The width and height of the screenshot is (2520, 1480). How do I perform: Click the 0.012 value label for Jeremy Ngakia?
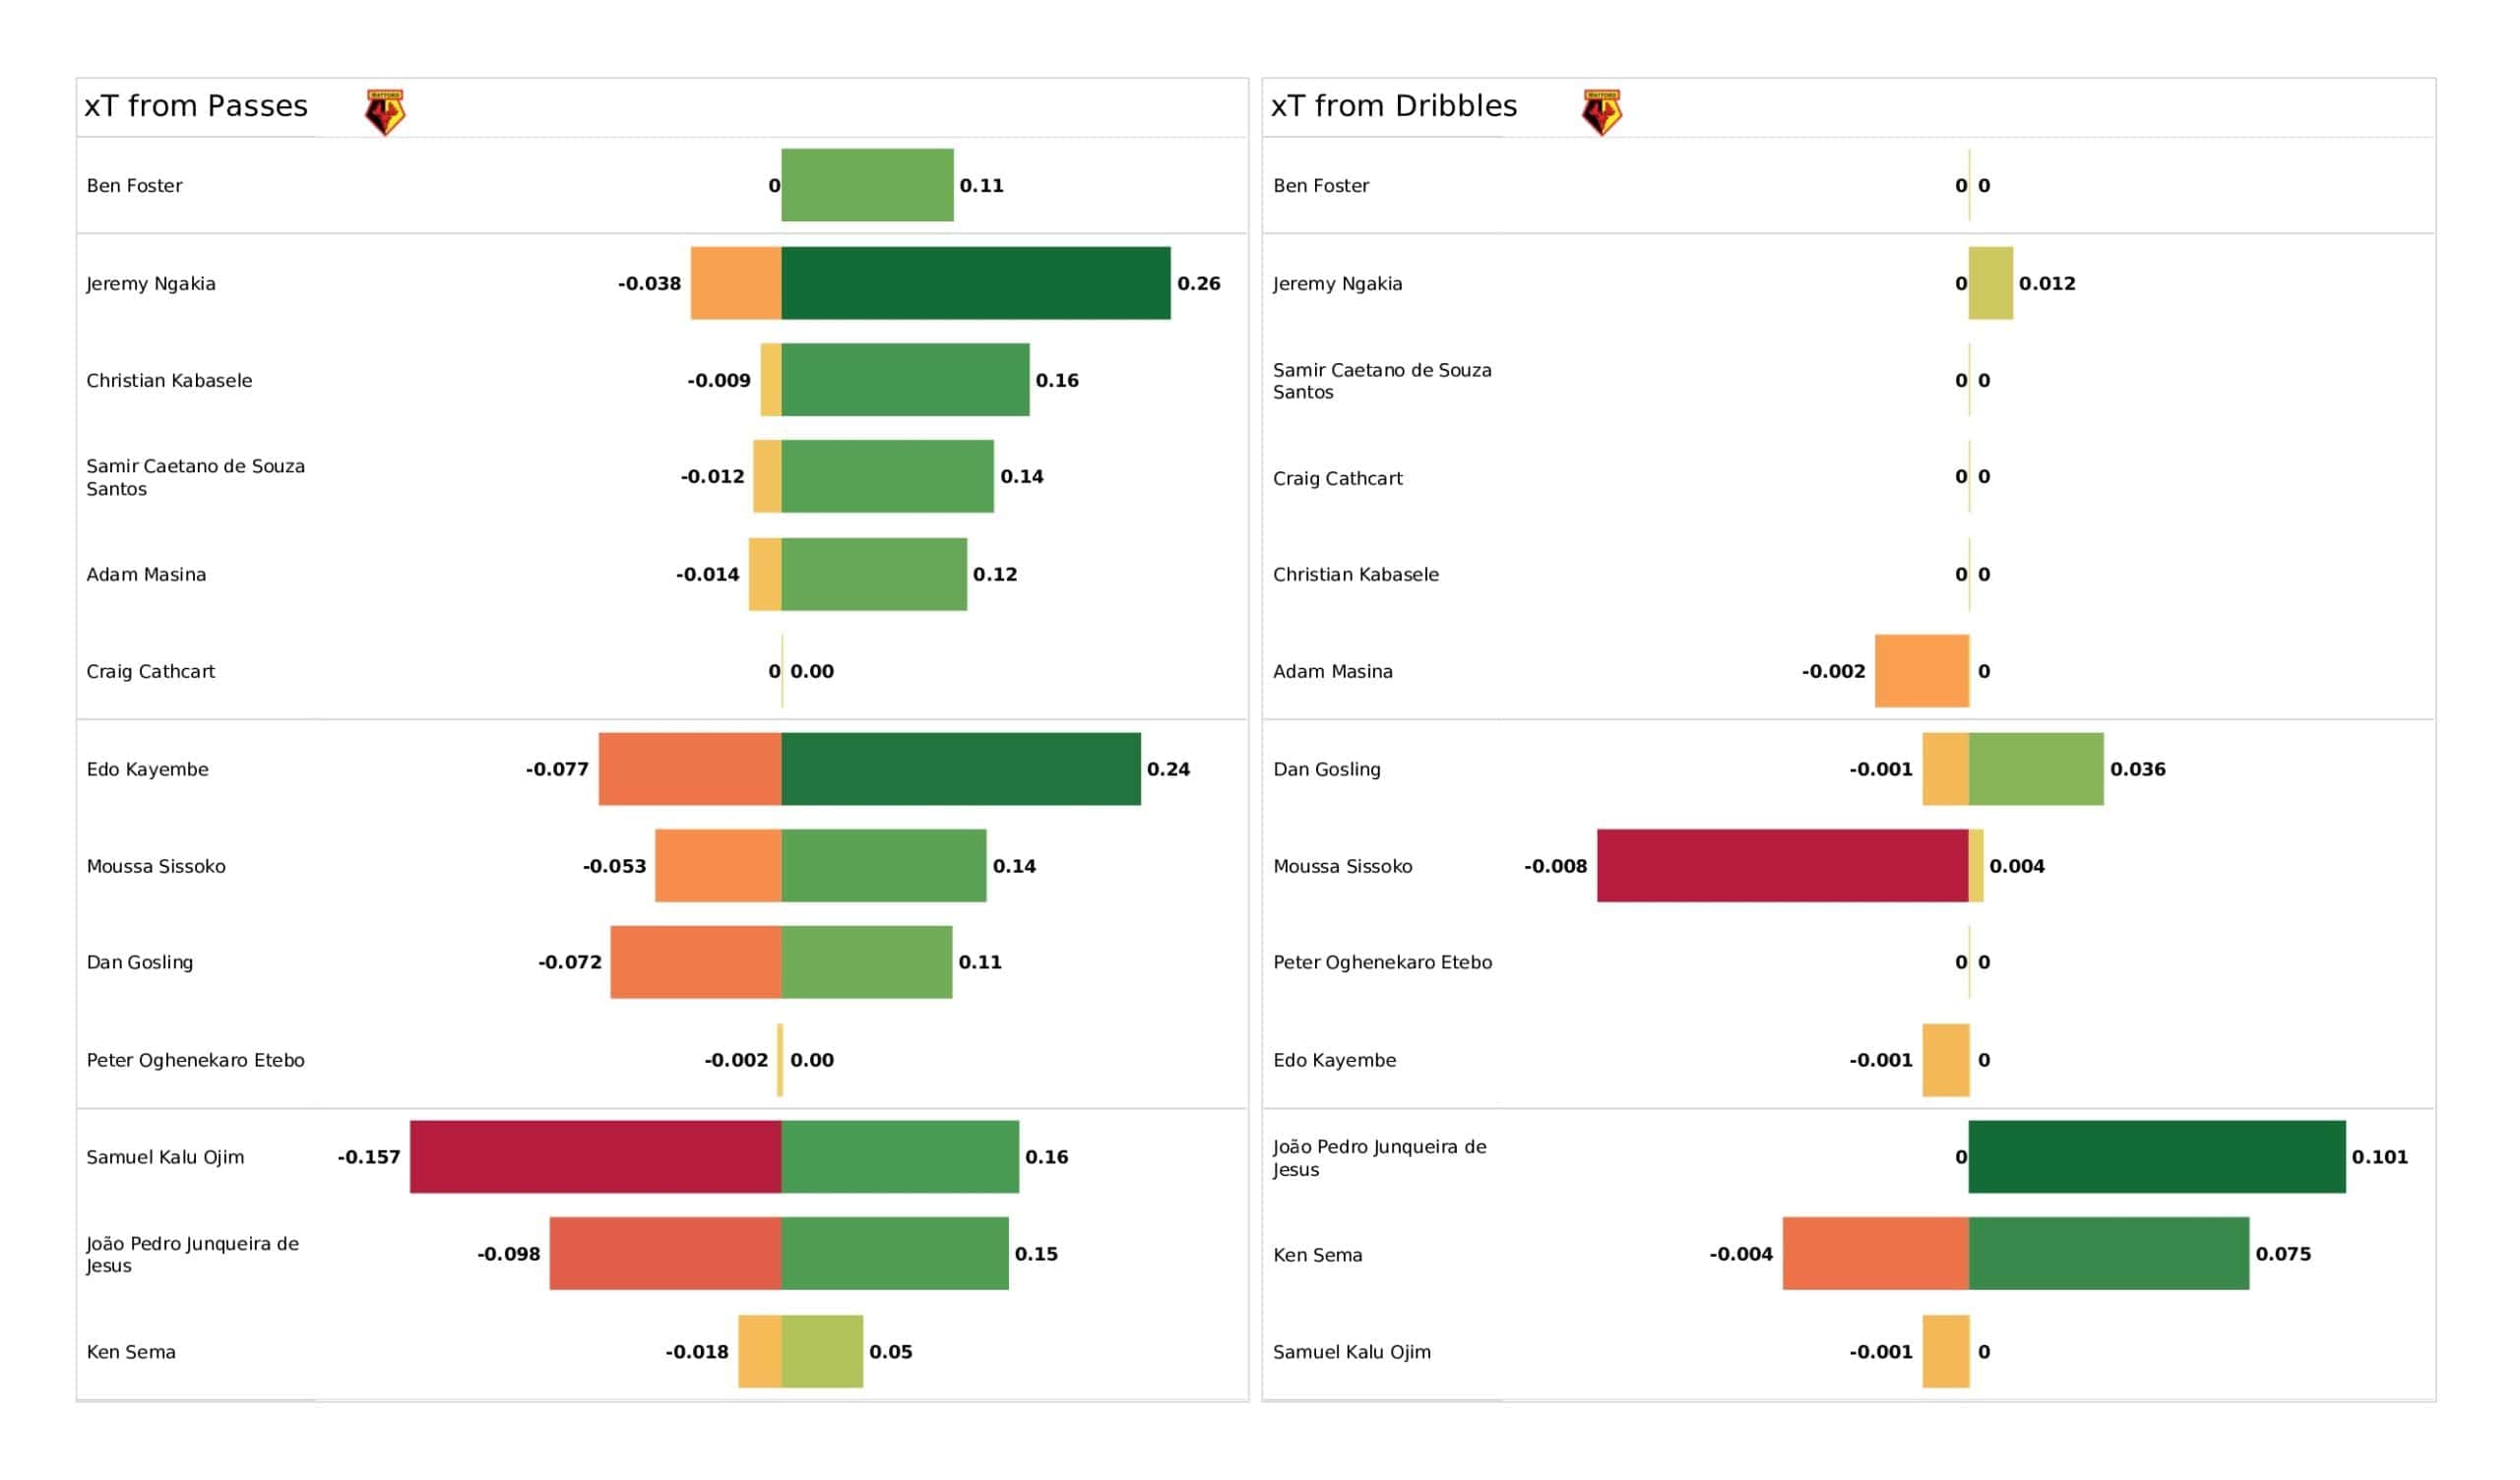[x=2047, y=284]
